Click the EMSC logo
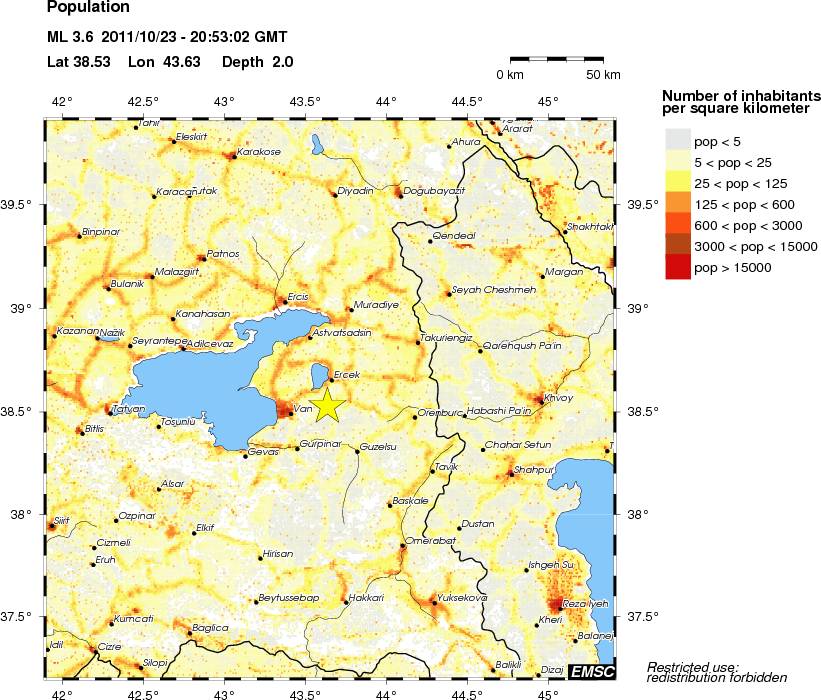 (592, 671)
